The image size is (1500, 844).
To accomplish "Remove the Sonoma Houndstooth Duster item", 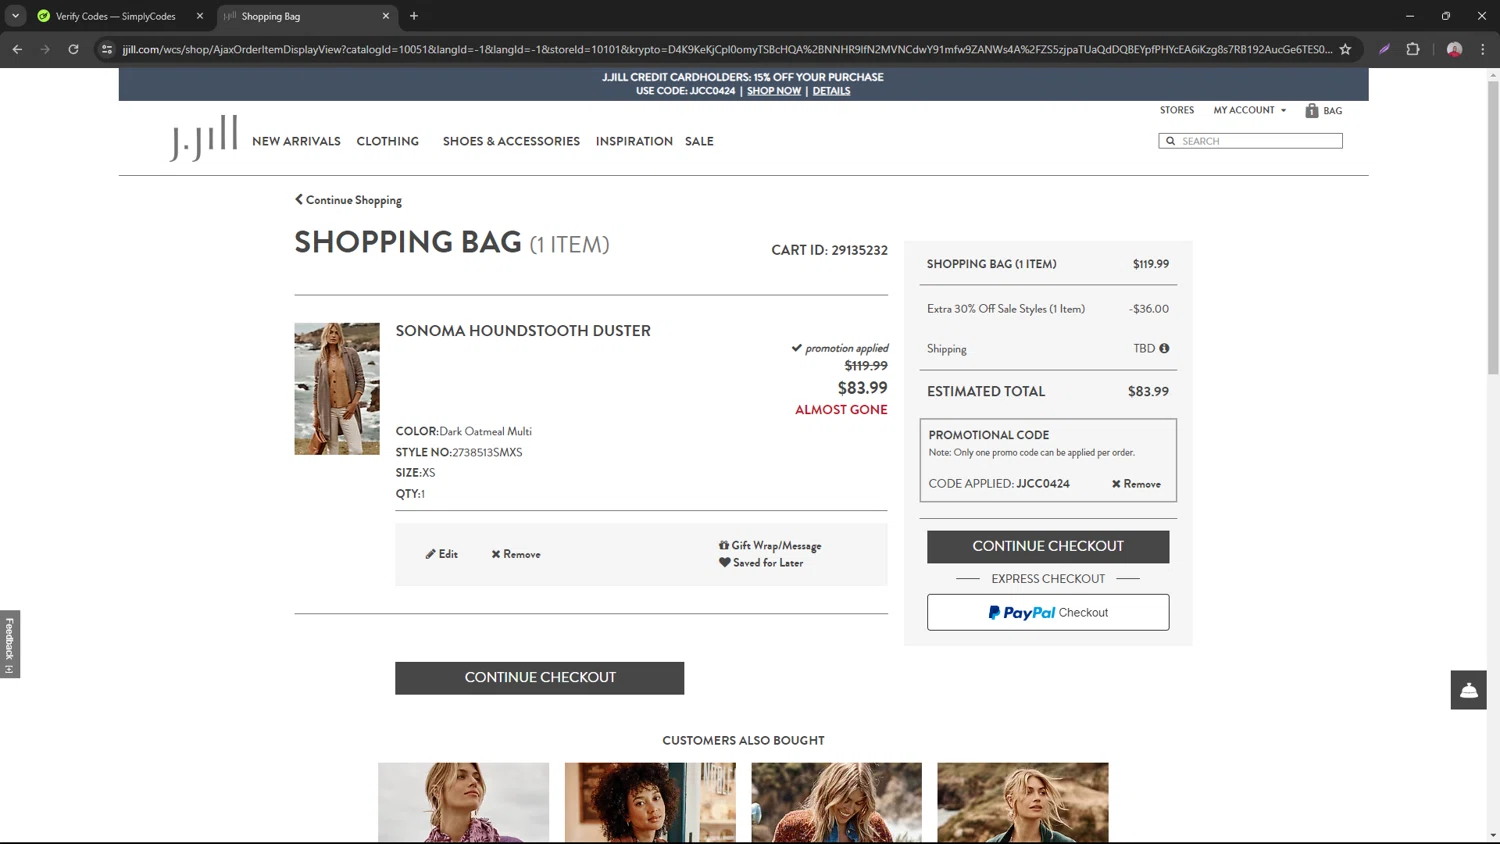I will [516, 554].
